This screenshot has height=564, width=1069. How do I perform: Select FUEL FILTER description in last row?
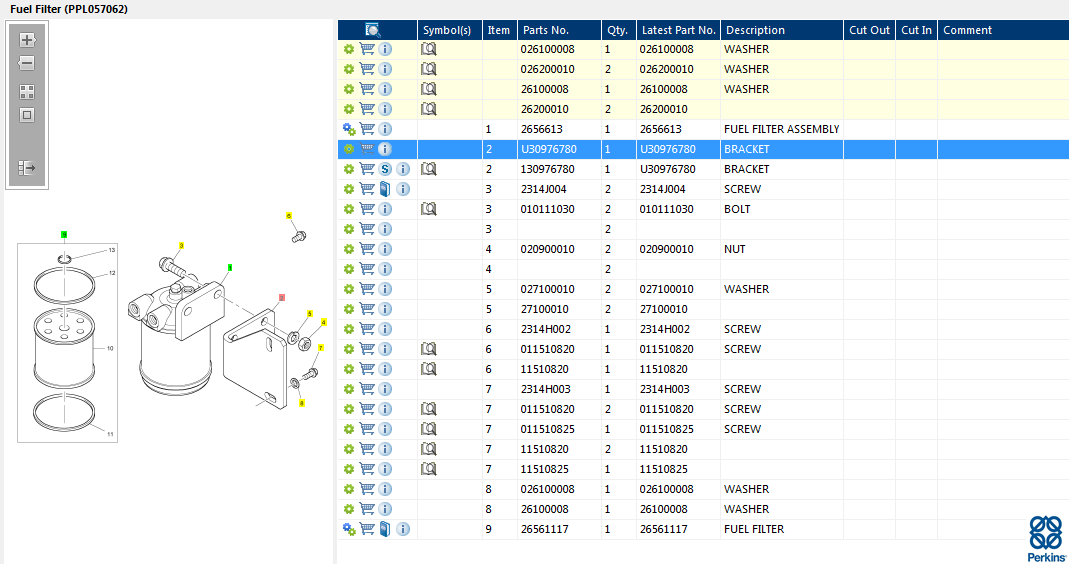754,529
